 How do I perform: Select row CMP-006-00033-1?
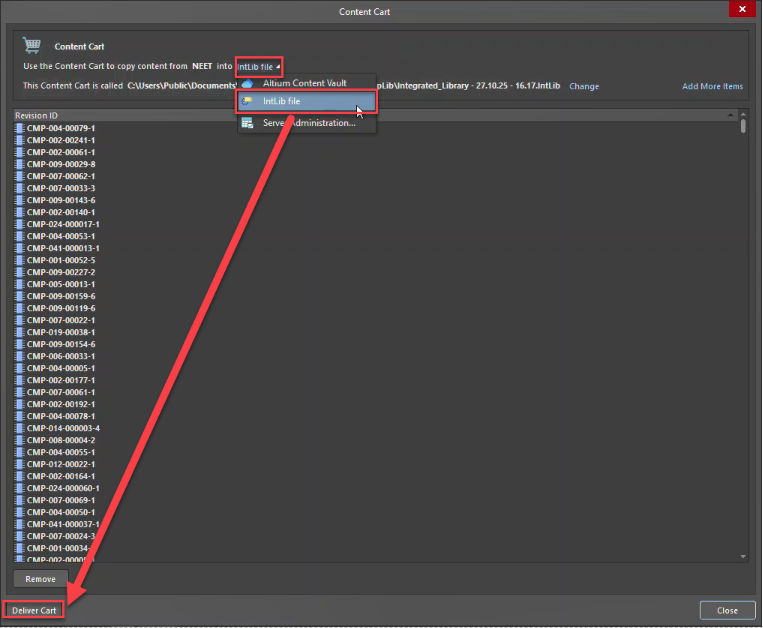coord(377,356)
